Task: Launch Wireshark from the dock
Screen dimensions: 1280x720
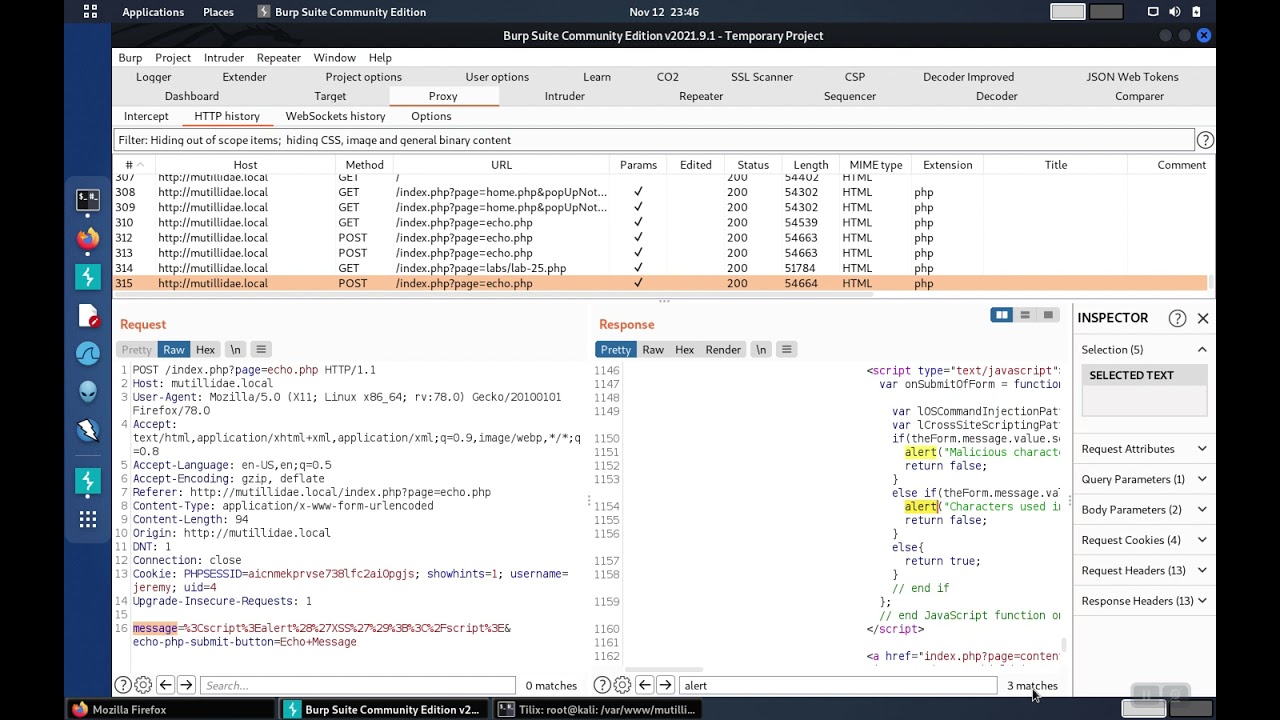Action: click(x=88, y=353)
